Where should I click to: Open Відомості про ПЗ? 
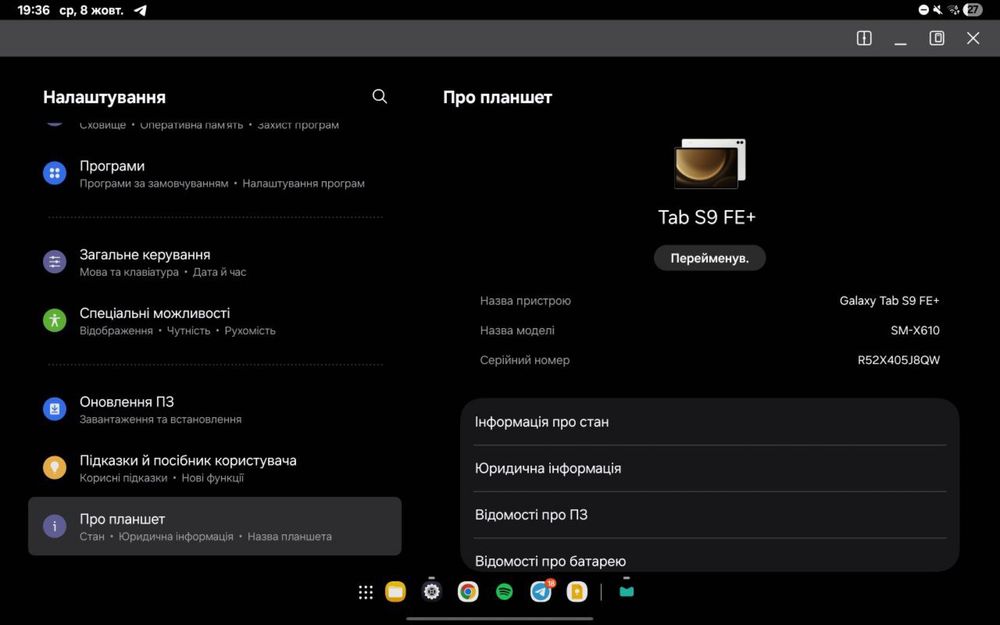point(709,515)
